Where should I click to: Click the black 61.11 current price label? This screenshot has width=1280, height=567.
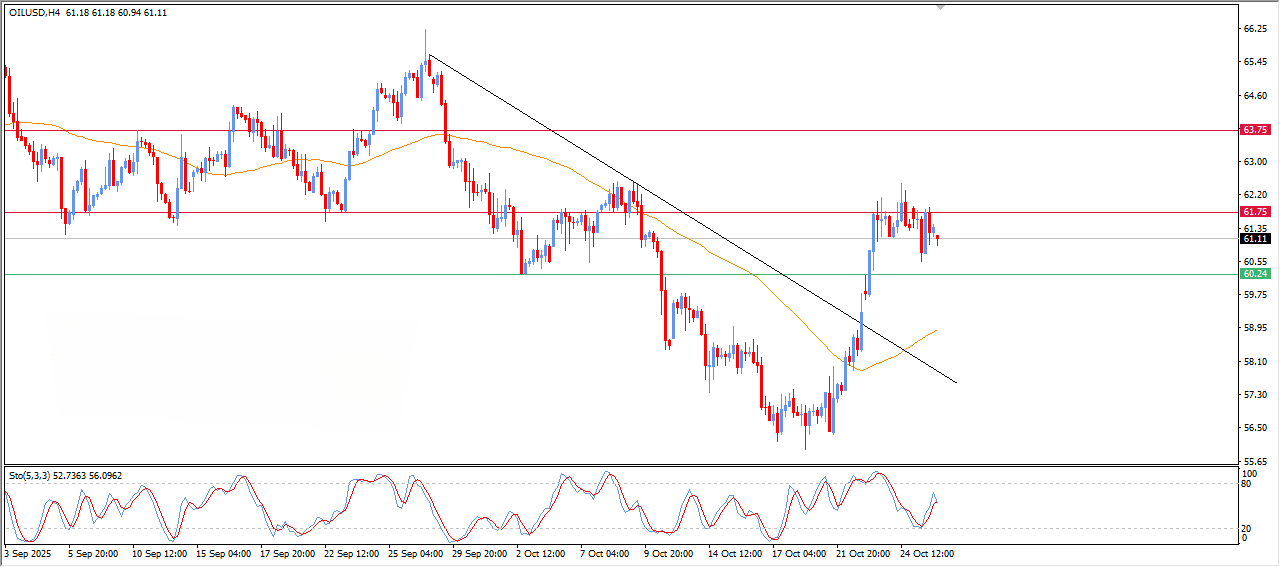click(x=1254, y=239)
